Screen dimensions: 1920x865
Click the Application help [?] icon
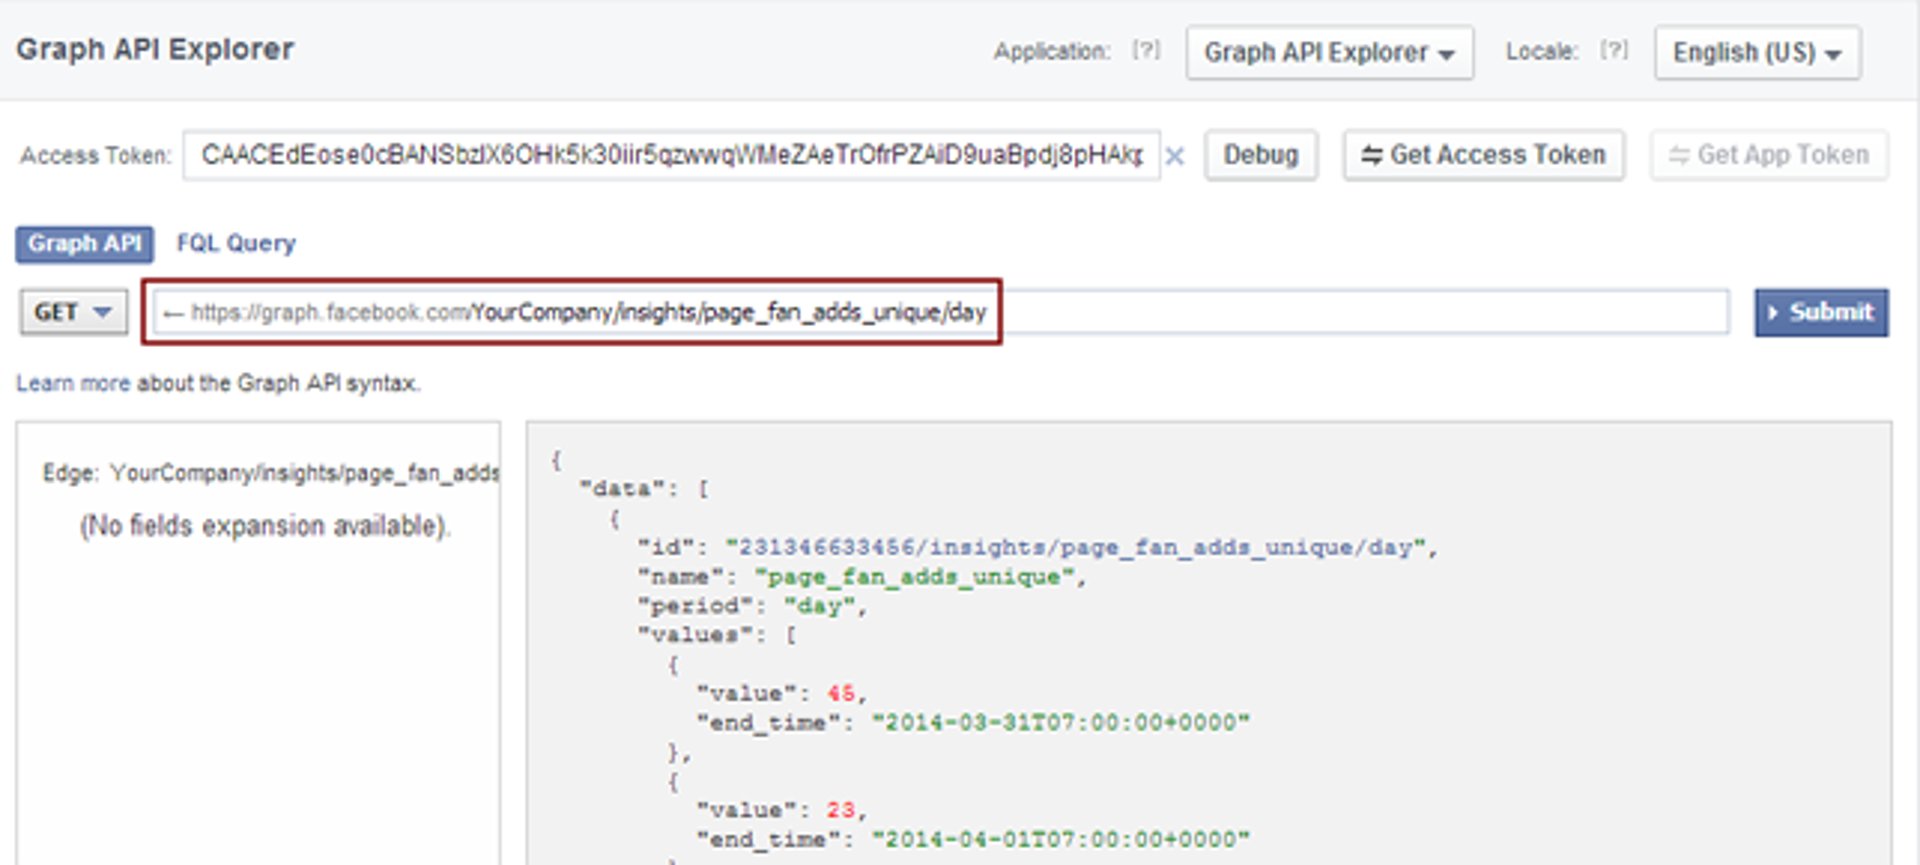click(1146, 50)
